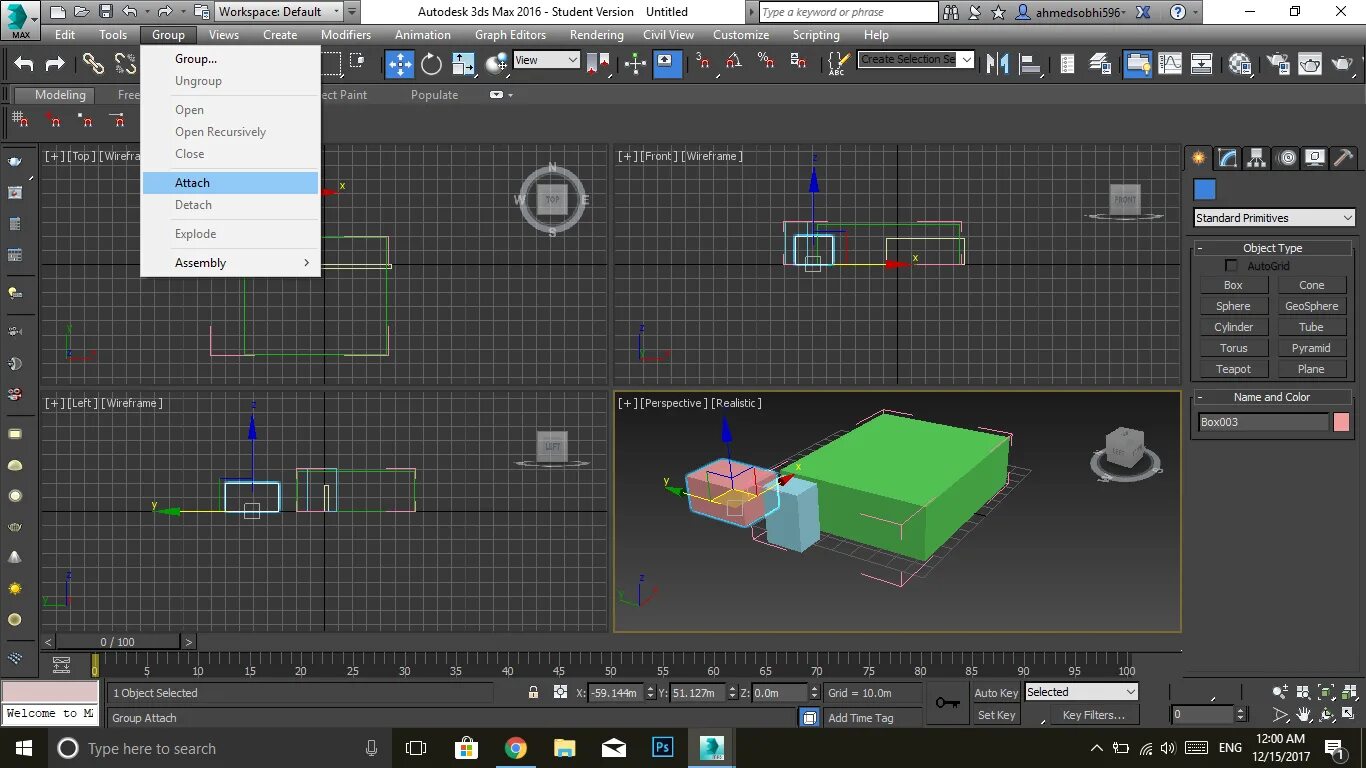Open the Modify command panel tab
Screen dimensions: 1366x768
1227,158
